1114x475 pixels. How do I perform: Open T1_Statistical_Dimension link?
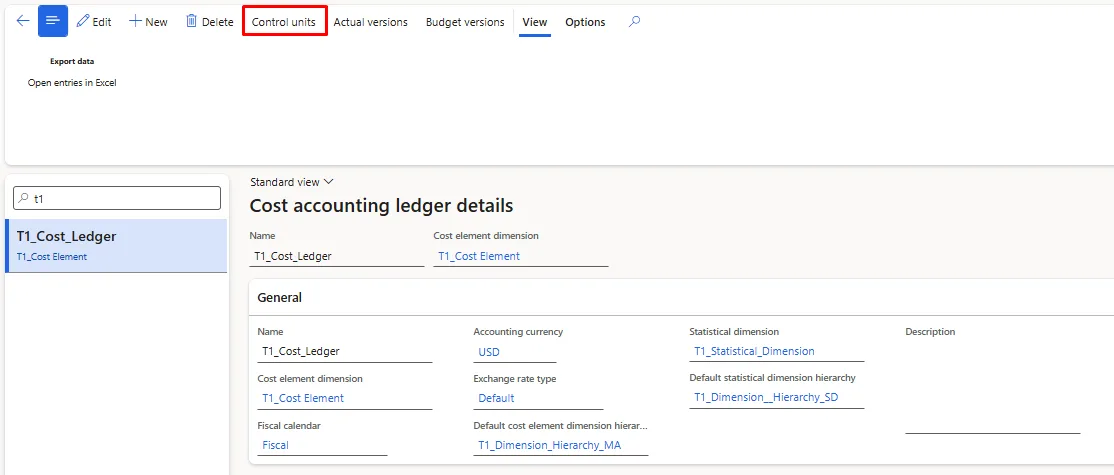pyautogui.click(x=755, y=351)
